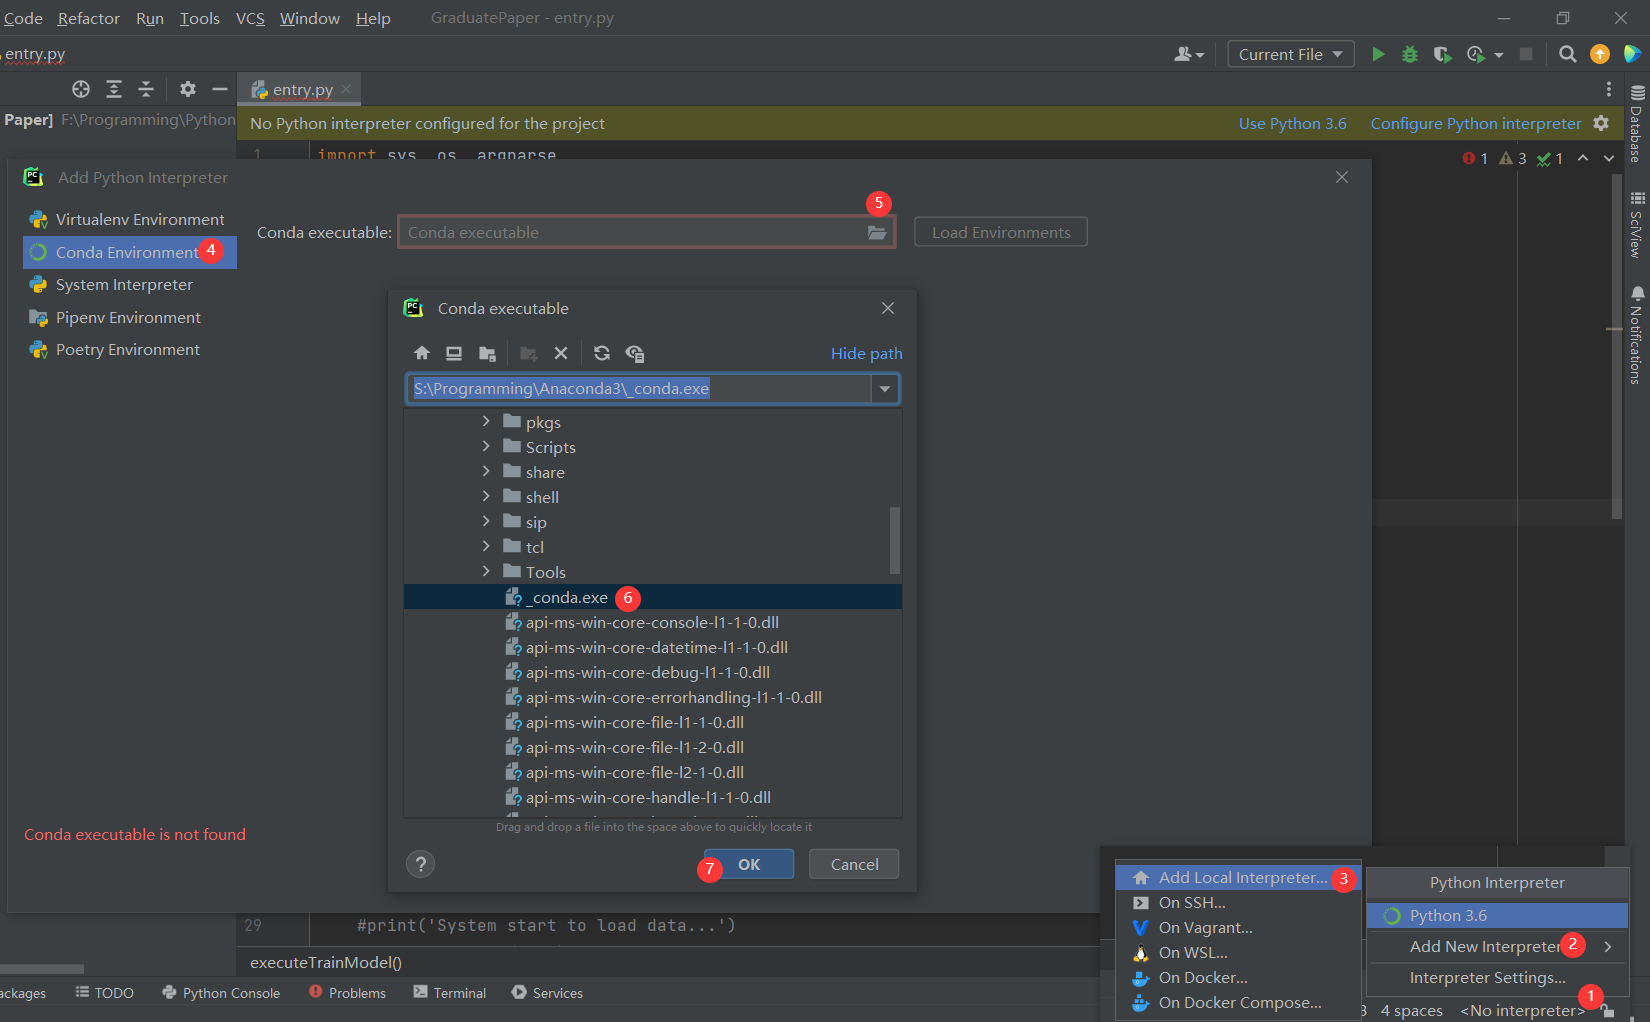Select Python 3.6 interpreter in popup
Image resolution: width=1650 pixels, height=1022 pixels.
pos(1497,915)
